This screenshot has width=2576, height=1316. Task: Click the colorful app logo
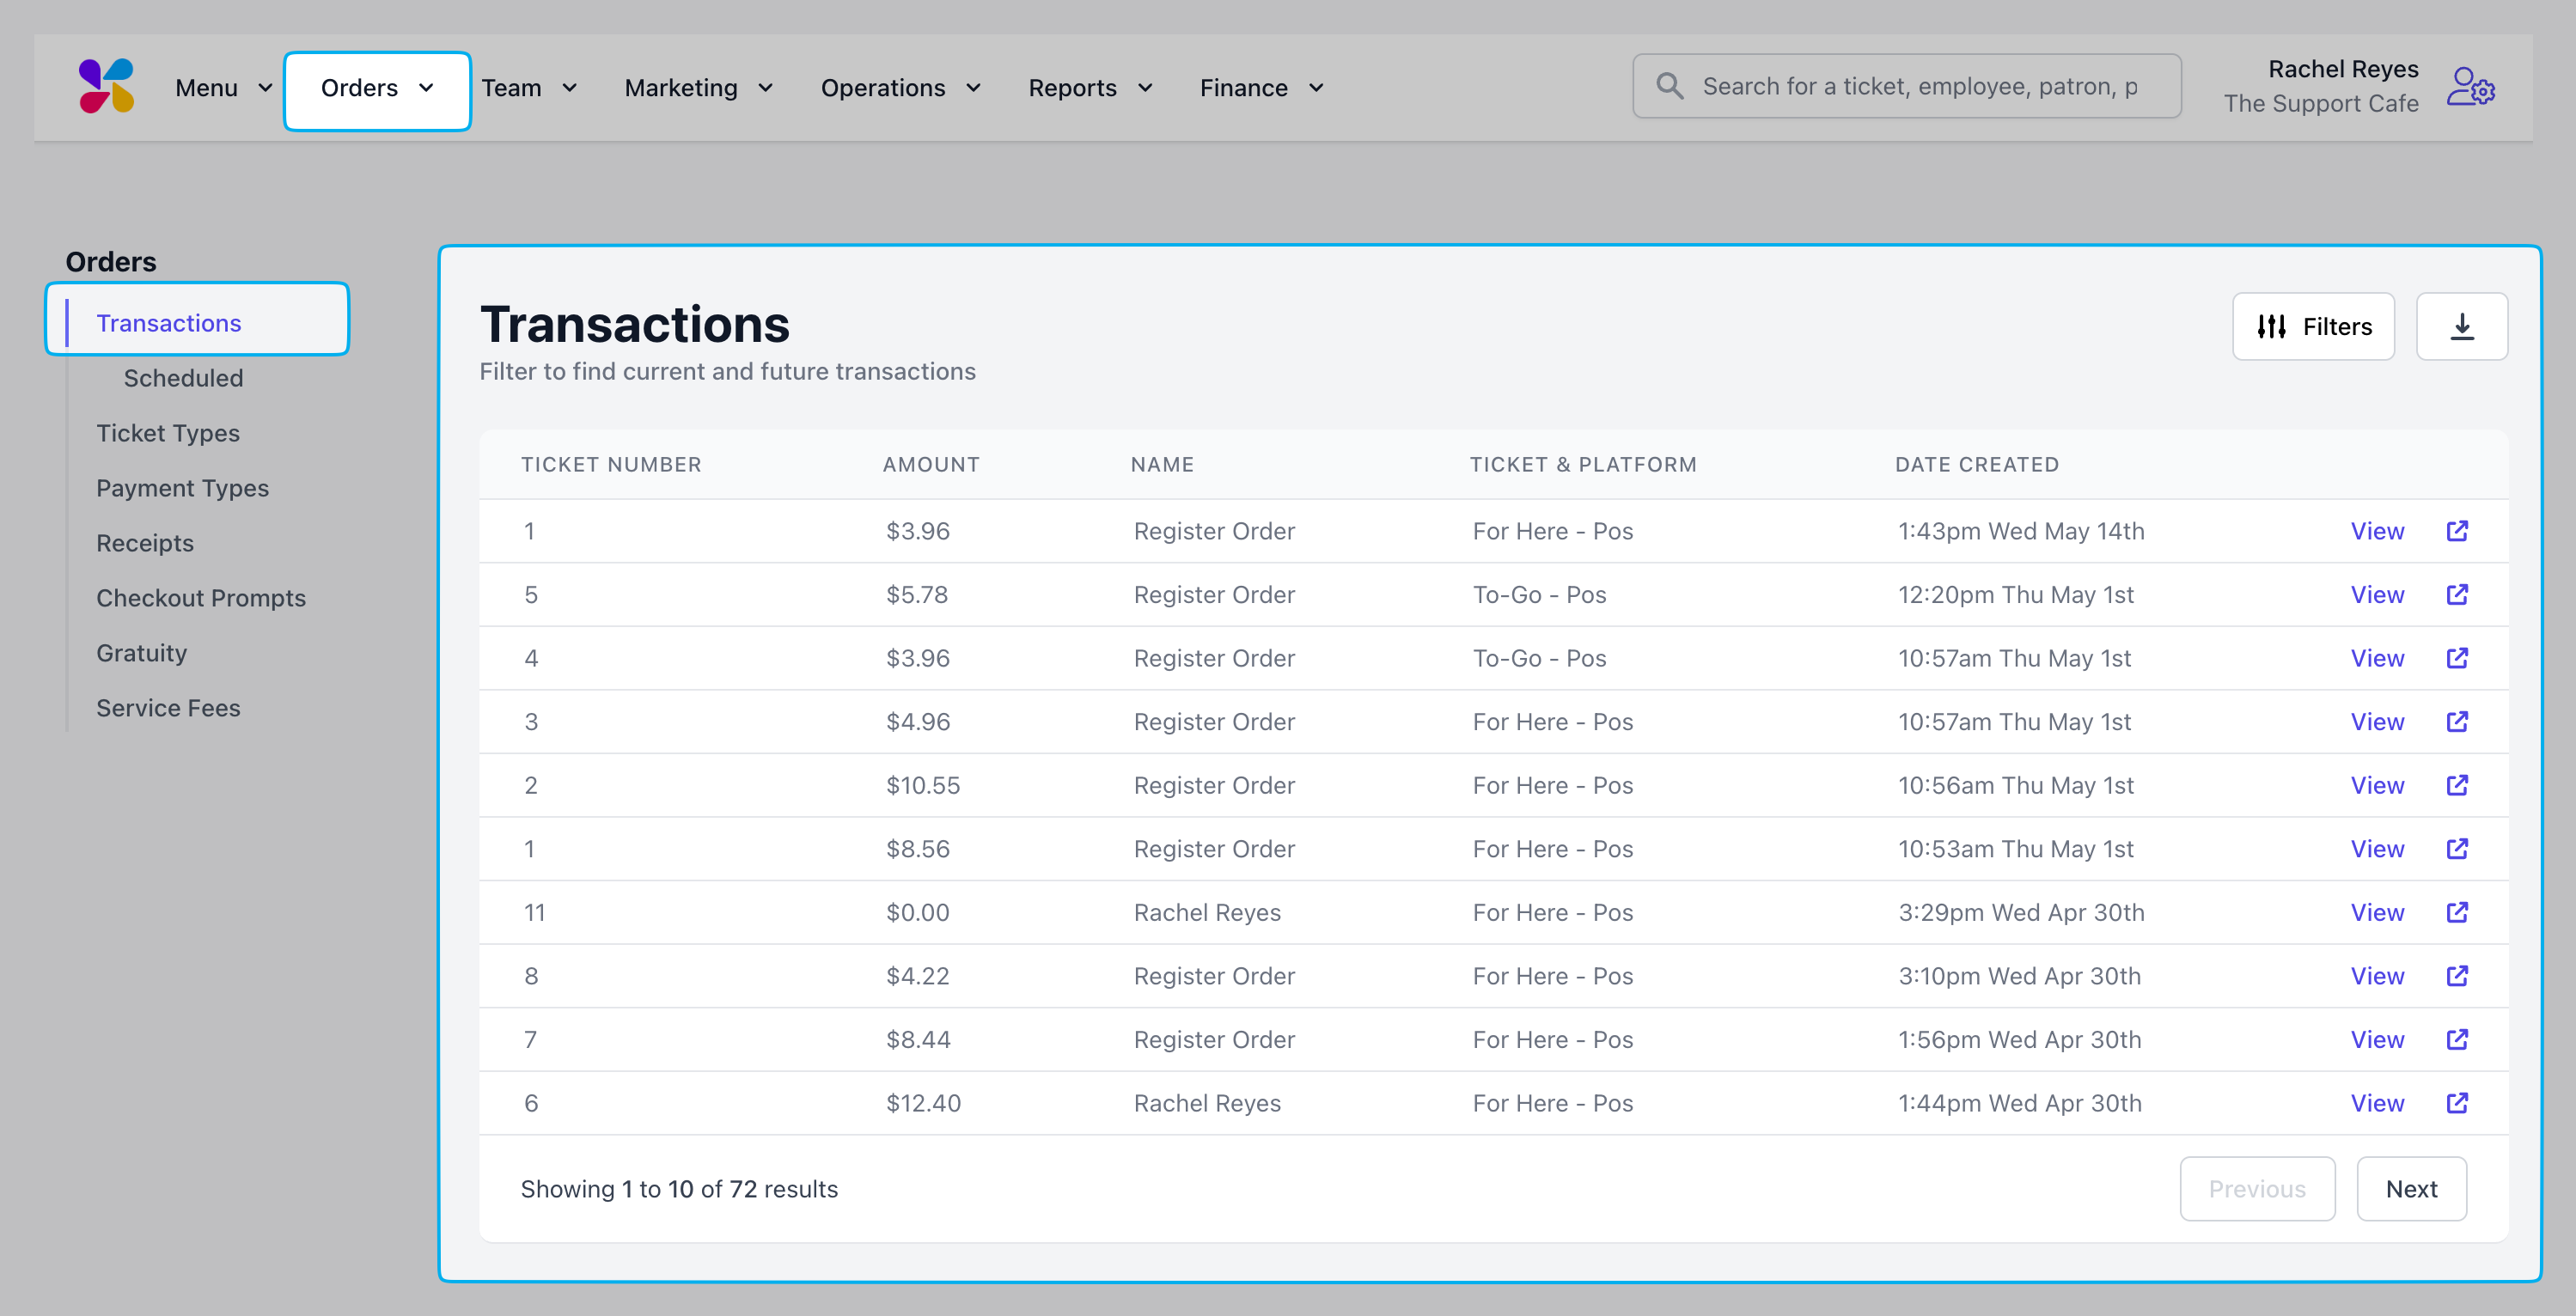(x=106, y=86)
